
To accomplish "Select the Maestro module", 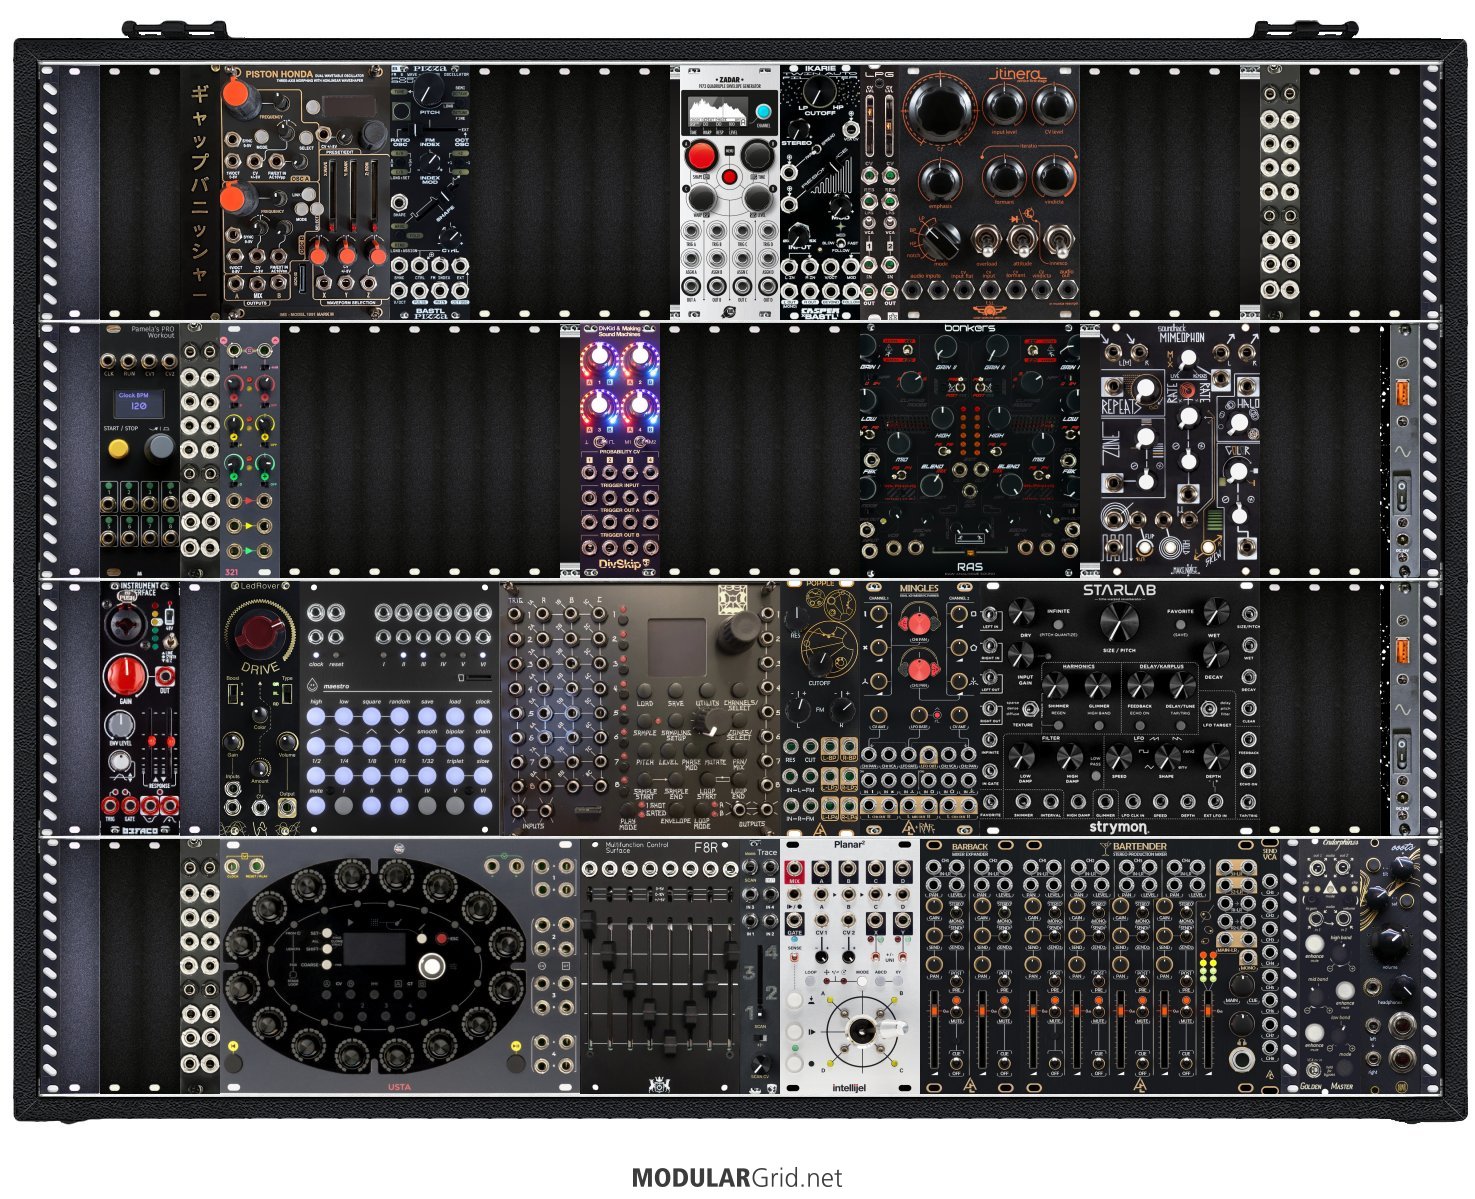I will coord(400,707).
